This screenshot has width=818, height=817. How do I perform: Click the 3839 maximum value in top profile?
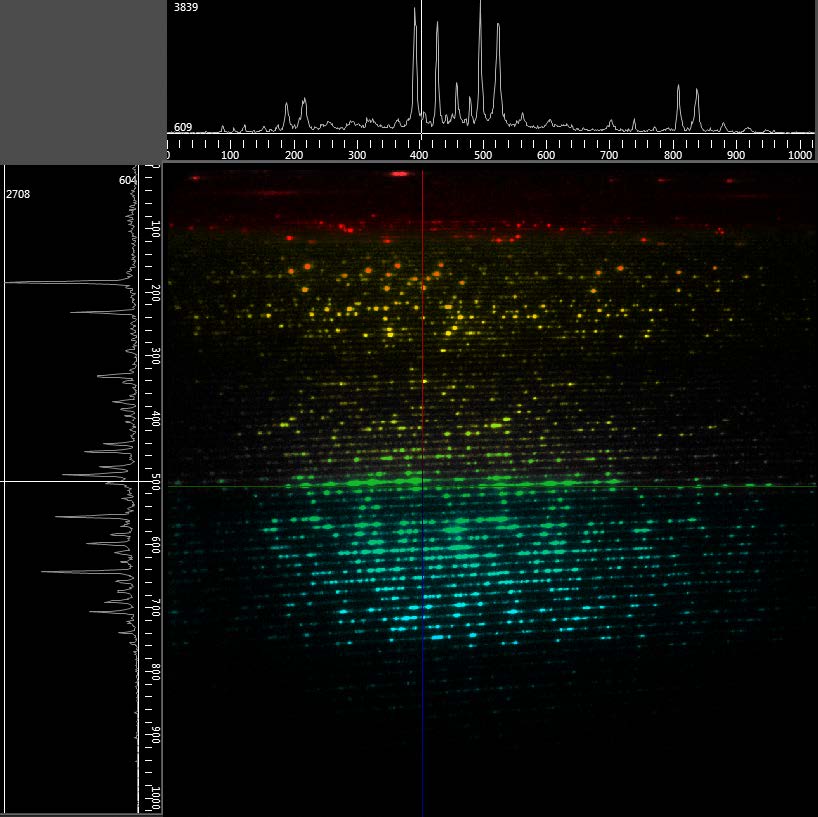point(186,7)
